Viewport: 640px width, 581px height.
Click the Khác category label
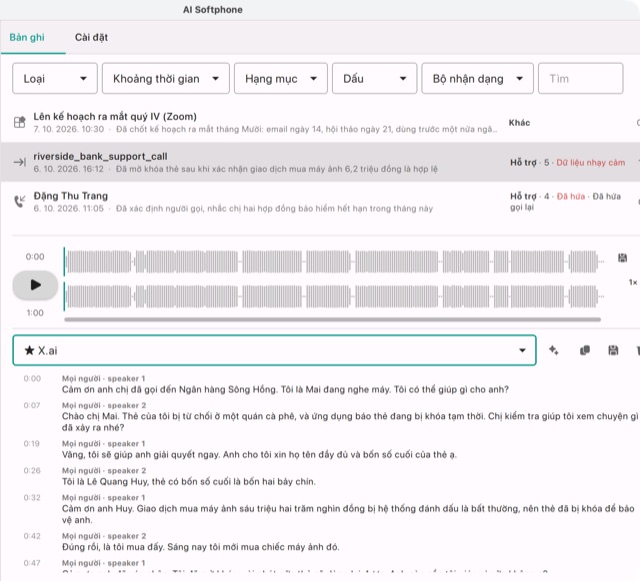(519, 122)
